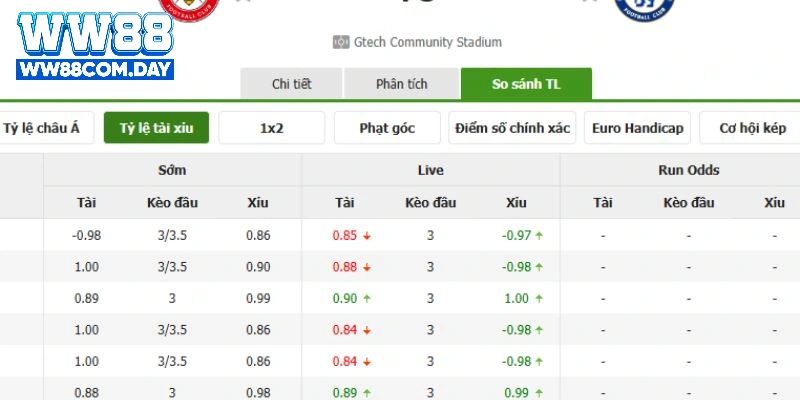This screenshot has height=400, width=800.
Task: Select the Tỷ lệ tài xỉu filter
Action: tap(156, 128)
